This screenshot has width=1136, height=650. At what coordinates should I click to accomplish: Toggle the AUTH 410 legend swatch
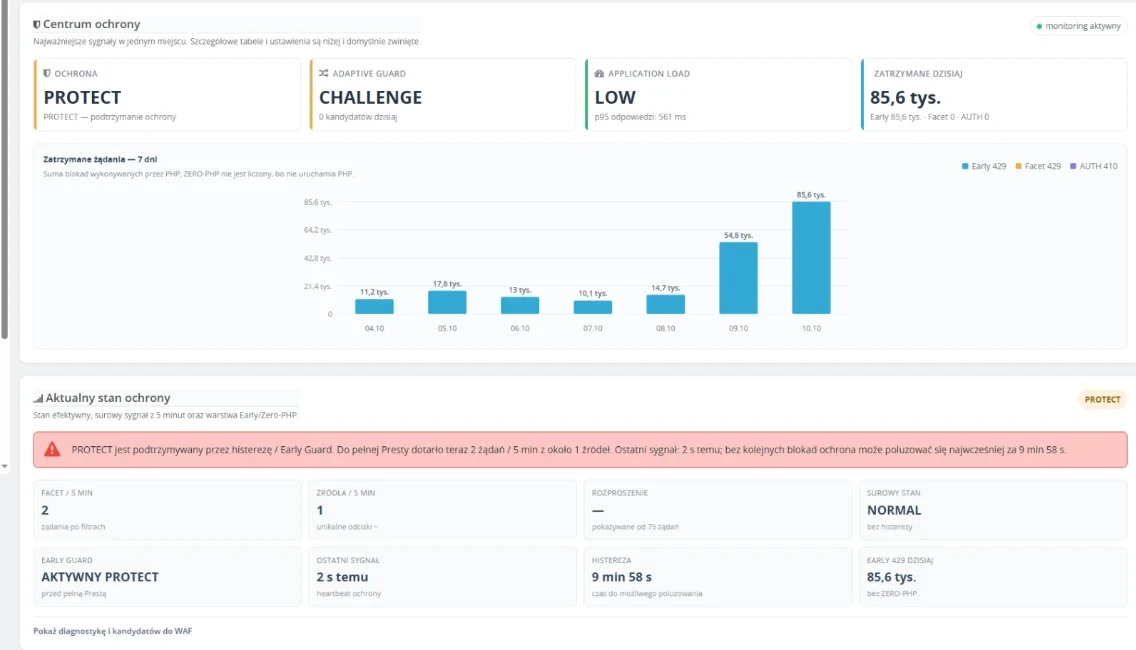point(1073,166)
